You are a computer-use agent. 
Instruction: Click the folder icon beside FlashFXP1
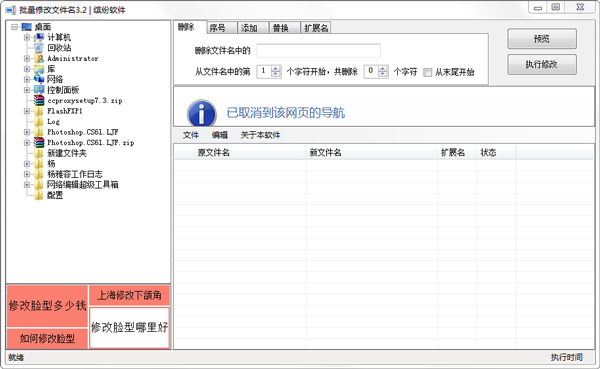(x=39, y=111)
